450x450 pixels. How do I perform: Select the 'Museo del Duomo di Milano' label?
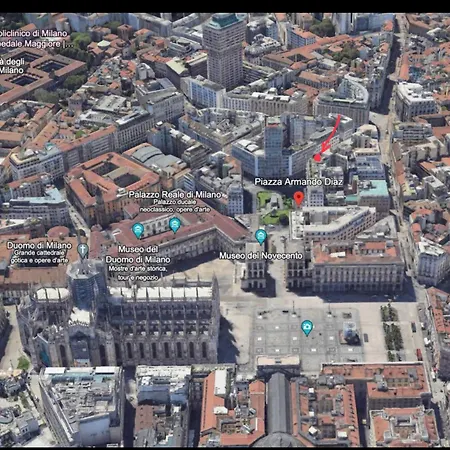click(x=138, y=254)
